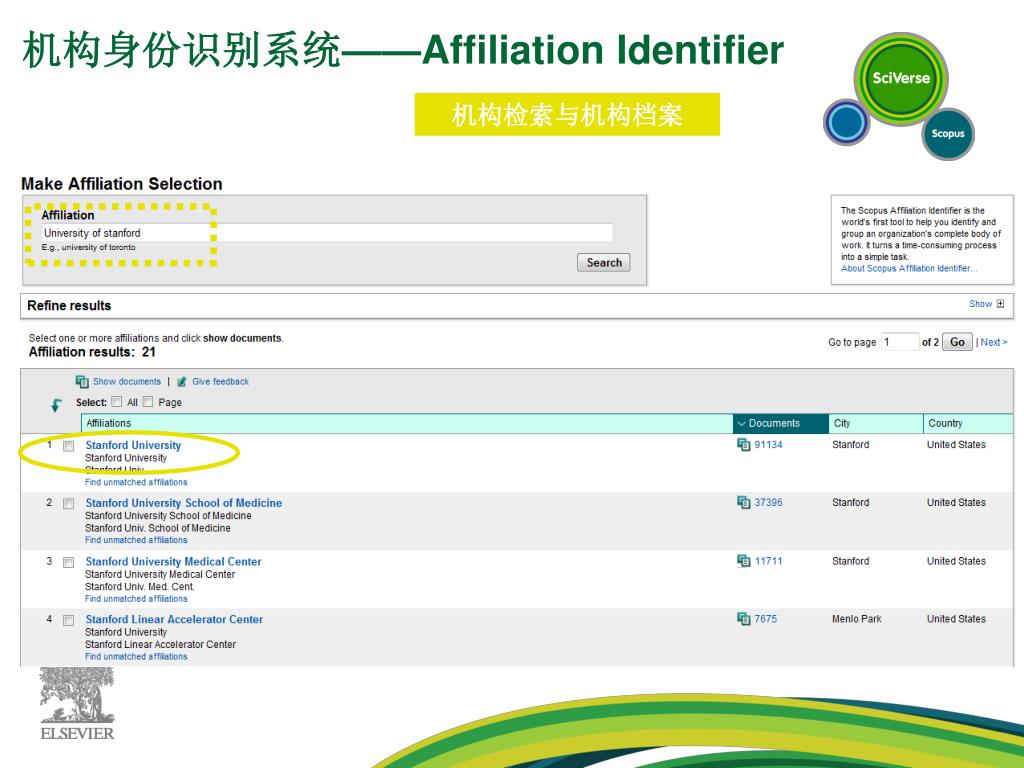Tick checkbox for Stanford University Medical Center
Viewport: 1024px width, 768px height.
pos(68,562)
